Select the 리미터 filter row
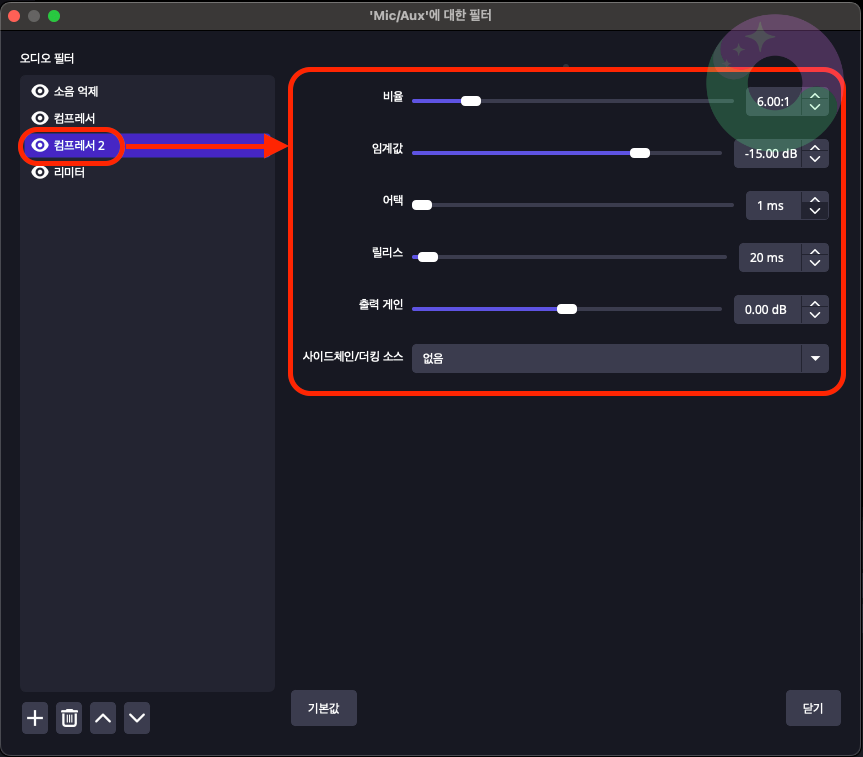The width and height of the screenshot is (863, 757). [x=147, y=172]
